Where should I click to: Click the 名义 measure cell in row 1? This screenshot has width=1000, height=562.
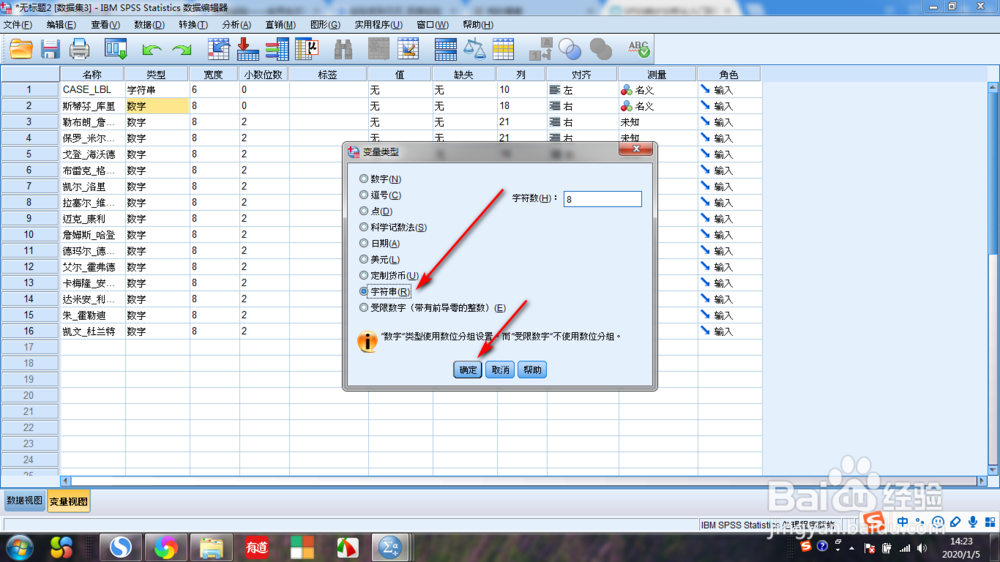[x=657, y=90]
